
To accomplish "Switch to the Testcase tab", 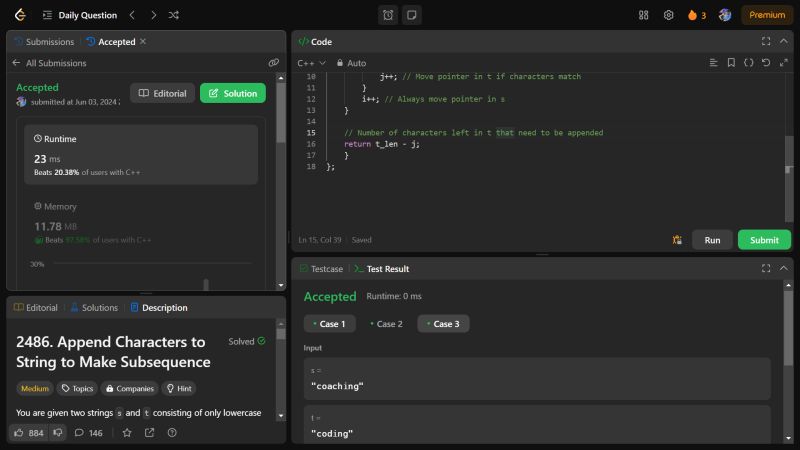I will click(321, 269).
